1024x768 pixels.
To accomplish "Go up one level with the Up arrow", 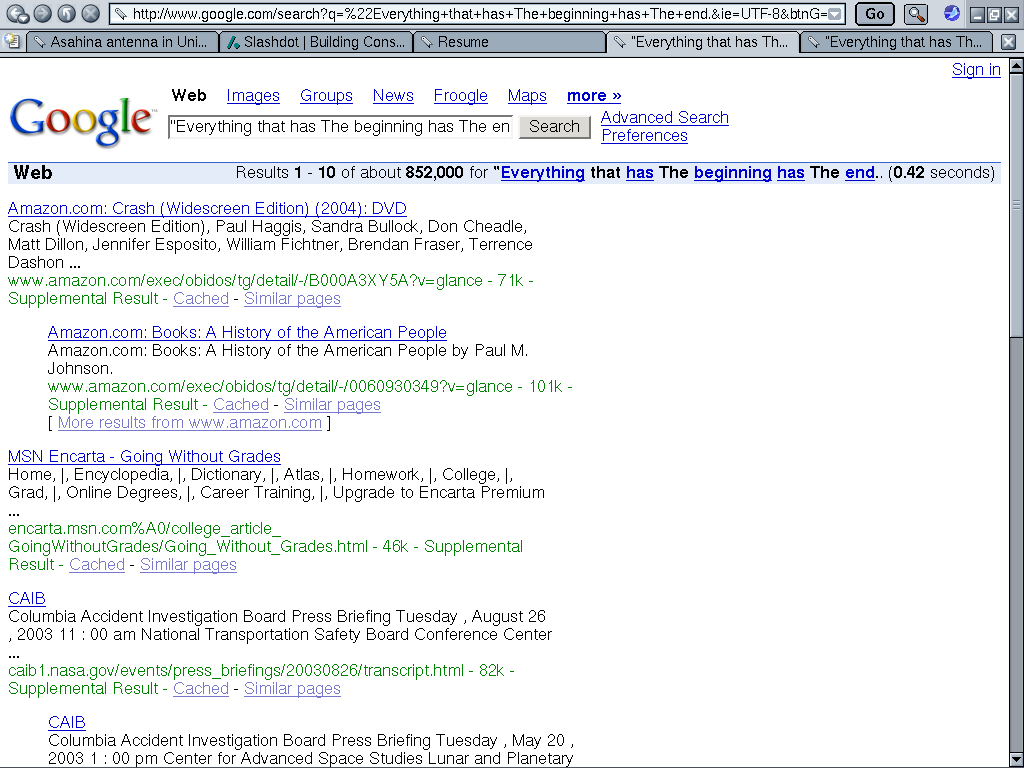I will coord(67,13).
